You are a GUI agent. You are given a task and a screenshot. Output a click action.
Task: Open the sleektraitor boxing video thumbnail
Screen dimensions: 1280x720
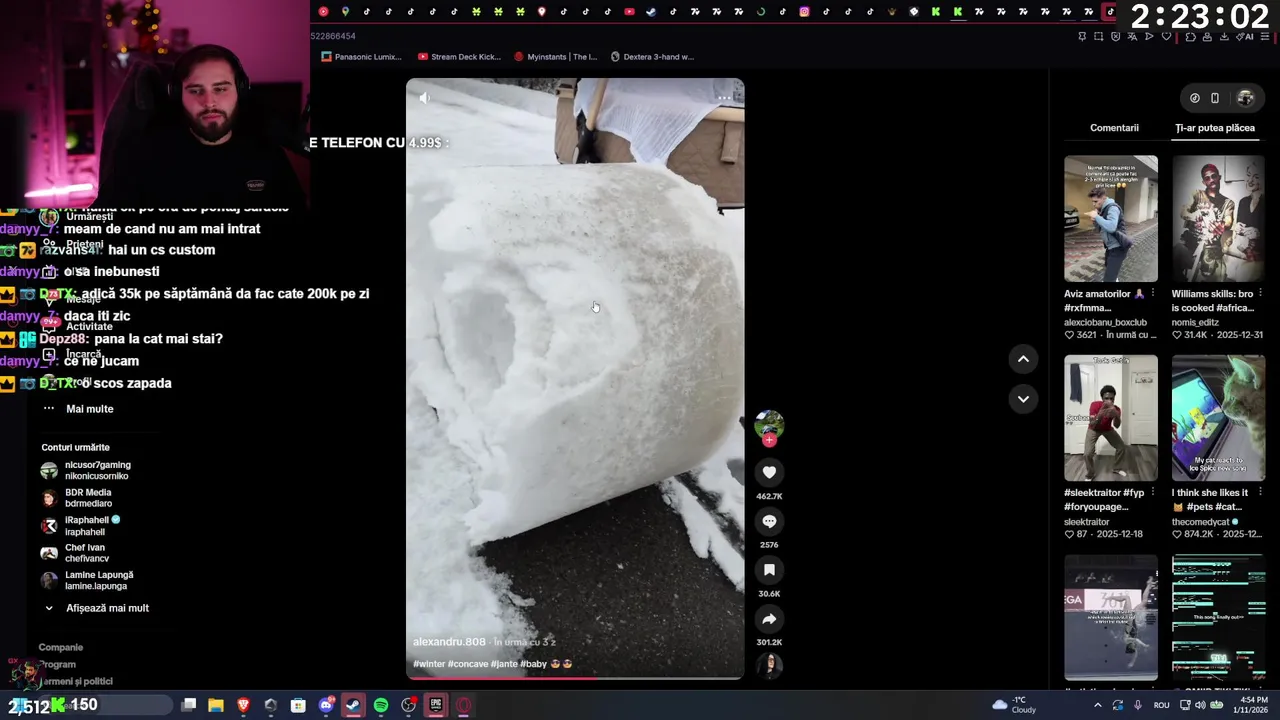click(x=1111, y=418)
